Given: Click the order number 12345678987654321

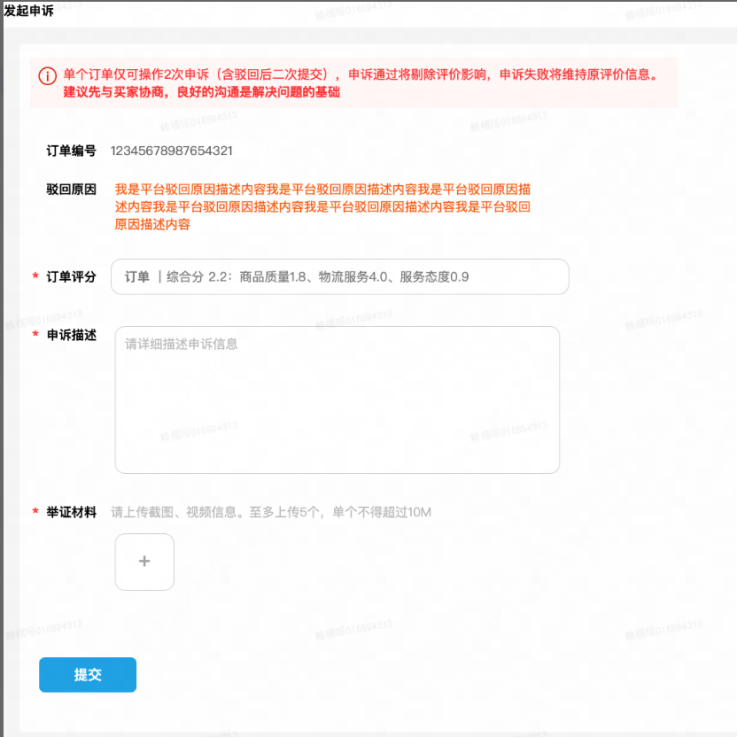Looking at the screenshot, I should click(x=171, y=151).
